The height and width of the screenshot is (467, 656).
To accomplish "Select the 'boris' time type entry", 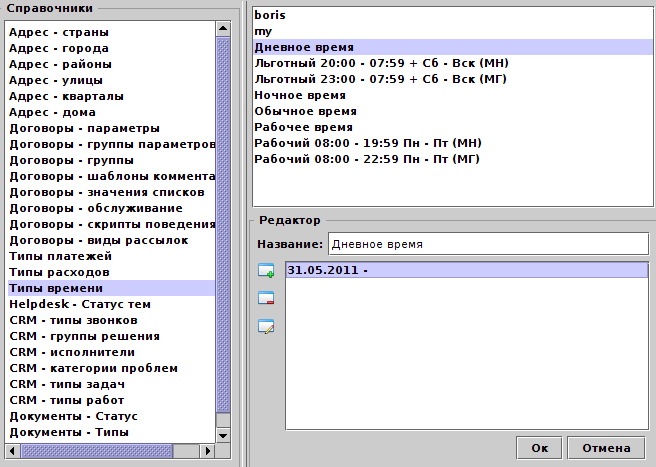I will pyautogui.click(x=270, y=16).
